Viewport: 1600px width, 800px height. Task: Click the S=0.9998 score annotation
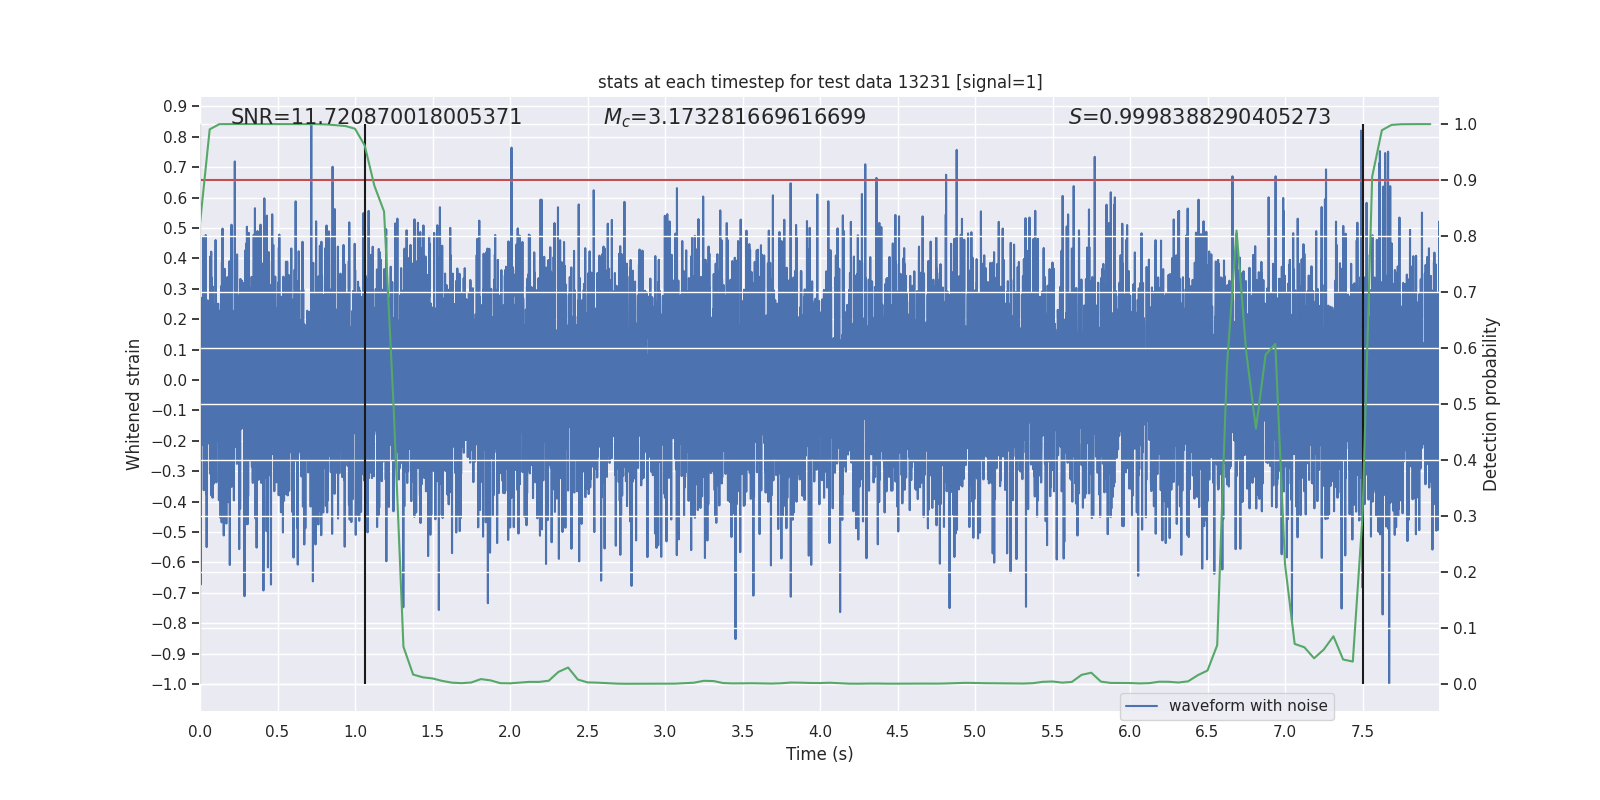[x=1200, y=117]
